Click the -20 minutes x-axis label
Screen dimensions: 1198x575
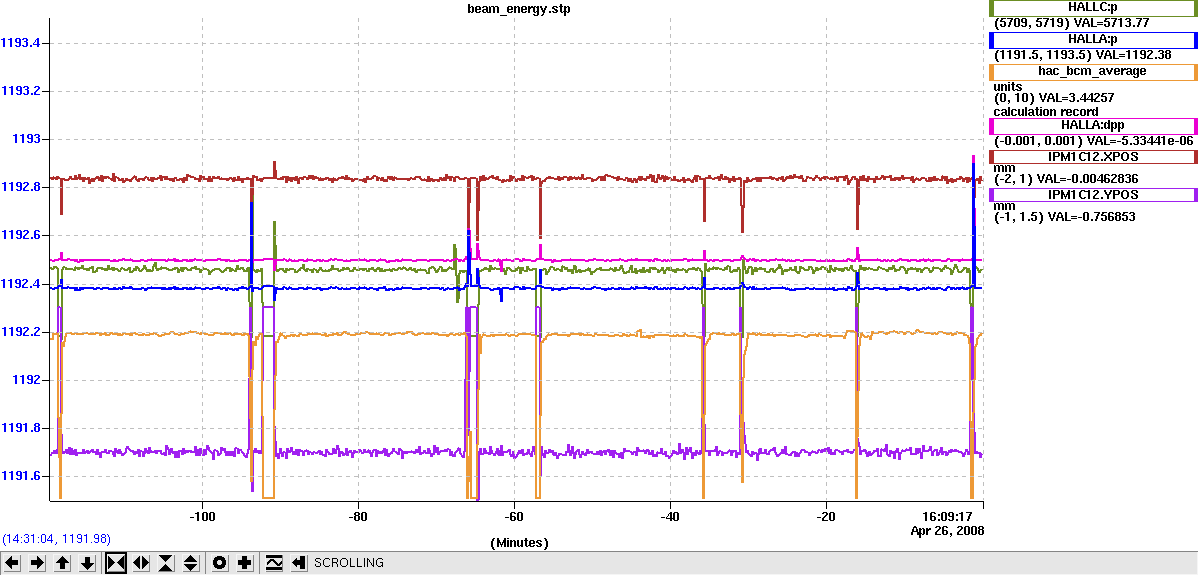[825, 516]
